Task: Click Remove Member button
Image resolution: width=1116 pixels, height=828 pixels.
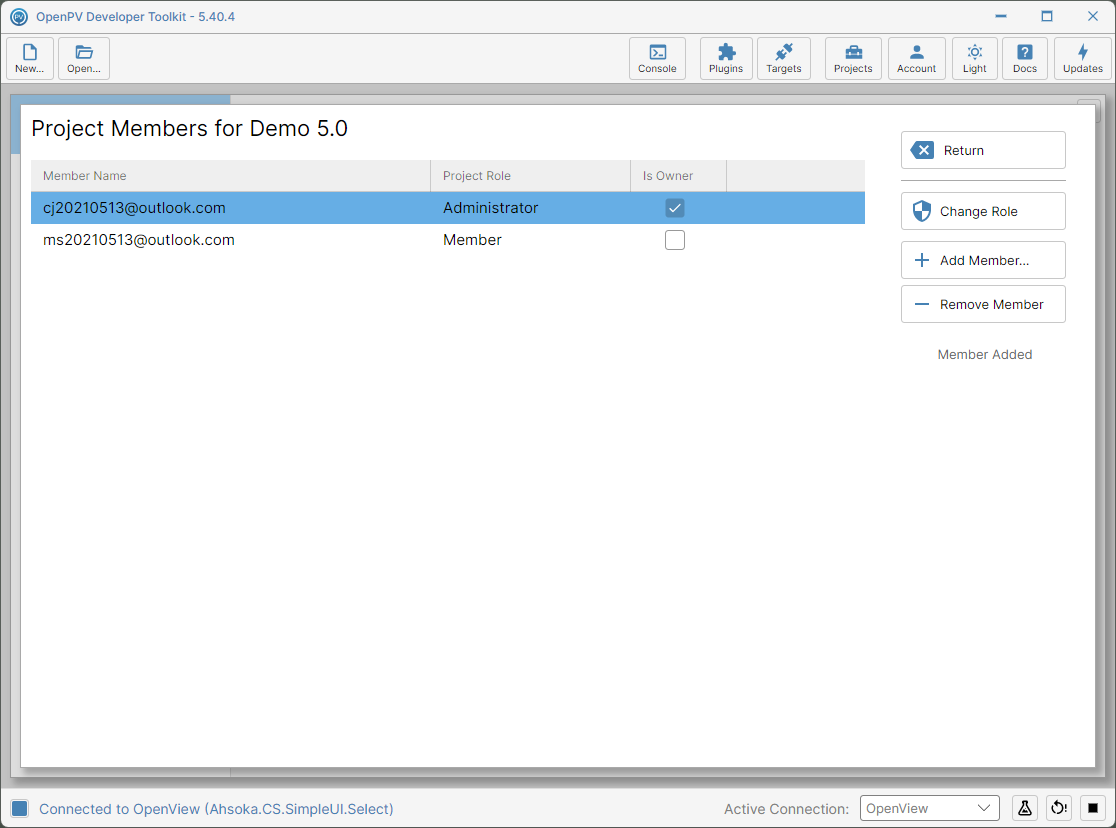Action: (x=983, y=305)
